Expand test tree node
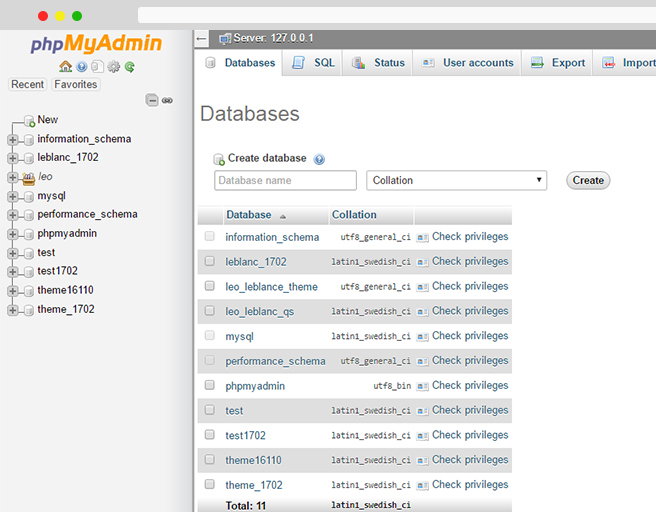This screenshot has height=512, width=656. click(x=13, y=253)
